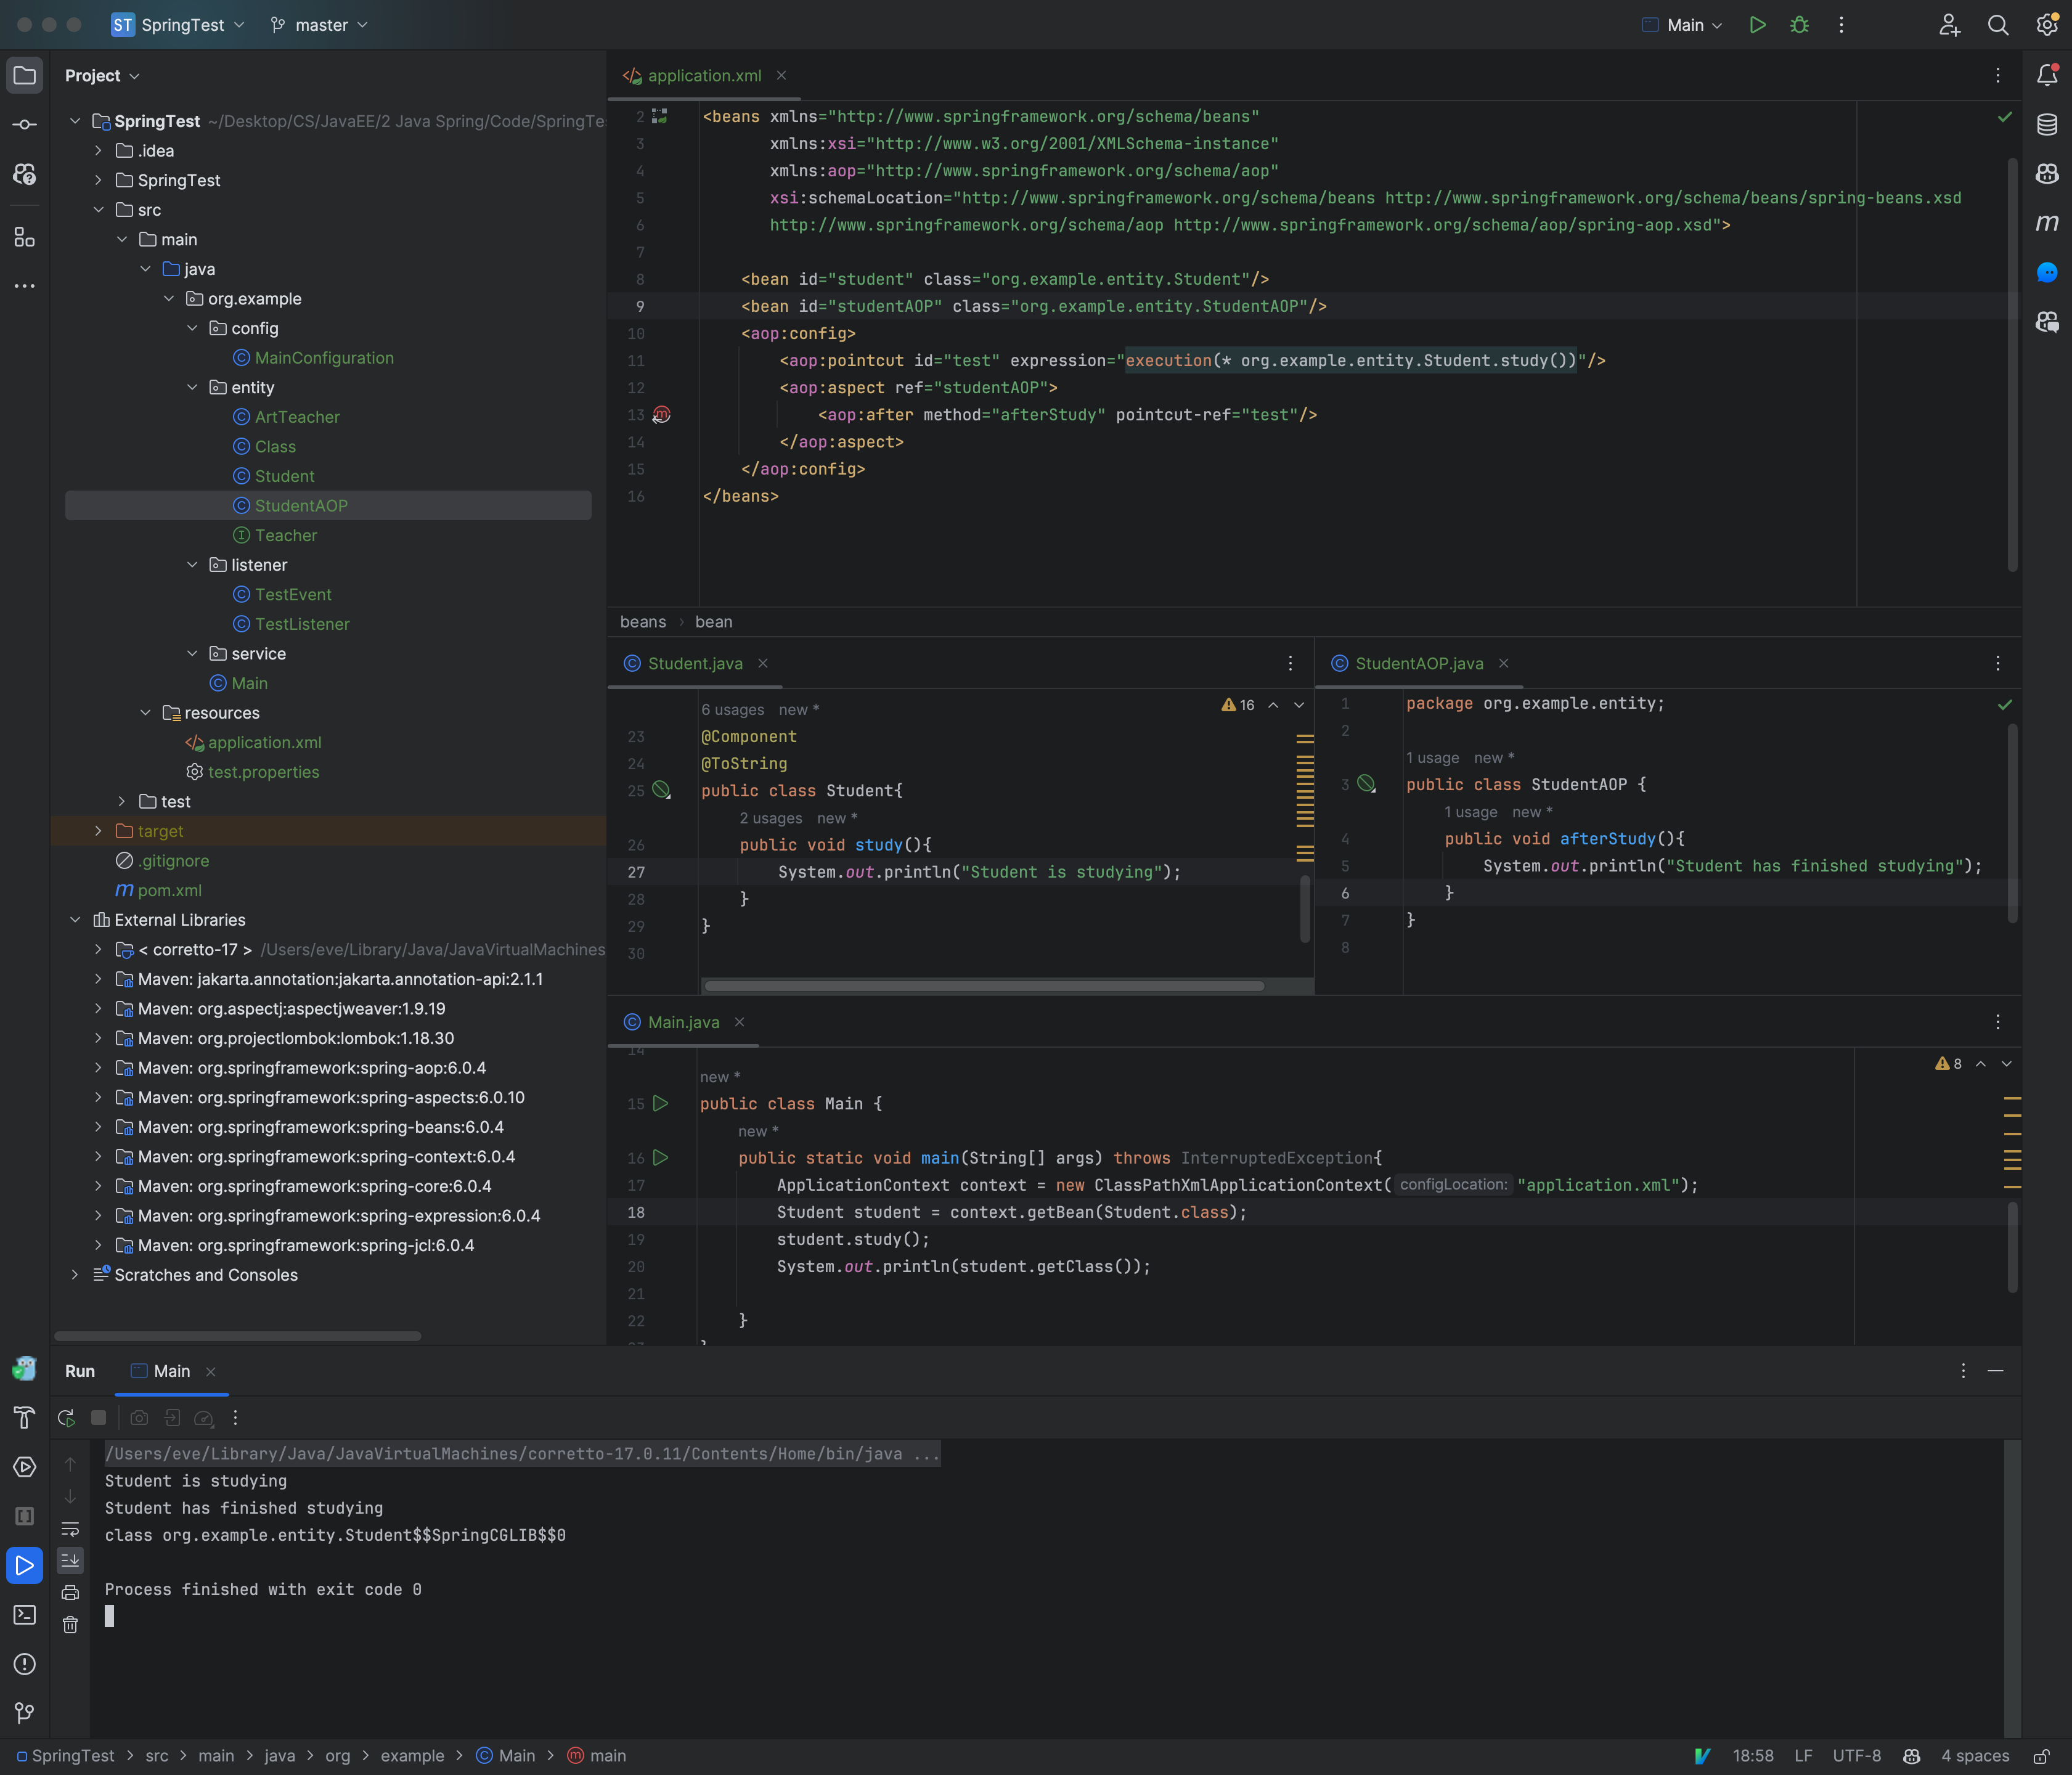
Task: Rerun Main using the restart icon
Action: 65,1418
